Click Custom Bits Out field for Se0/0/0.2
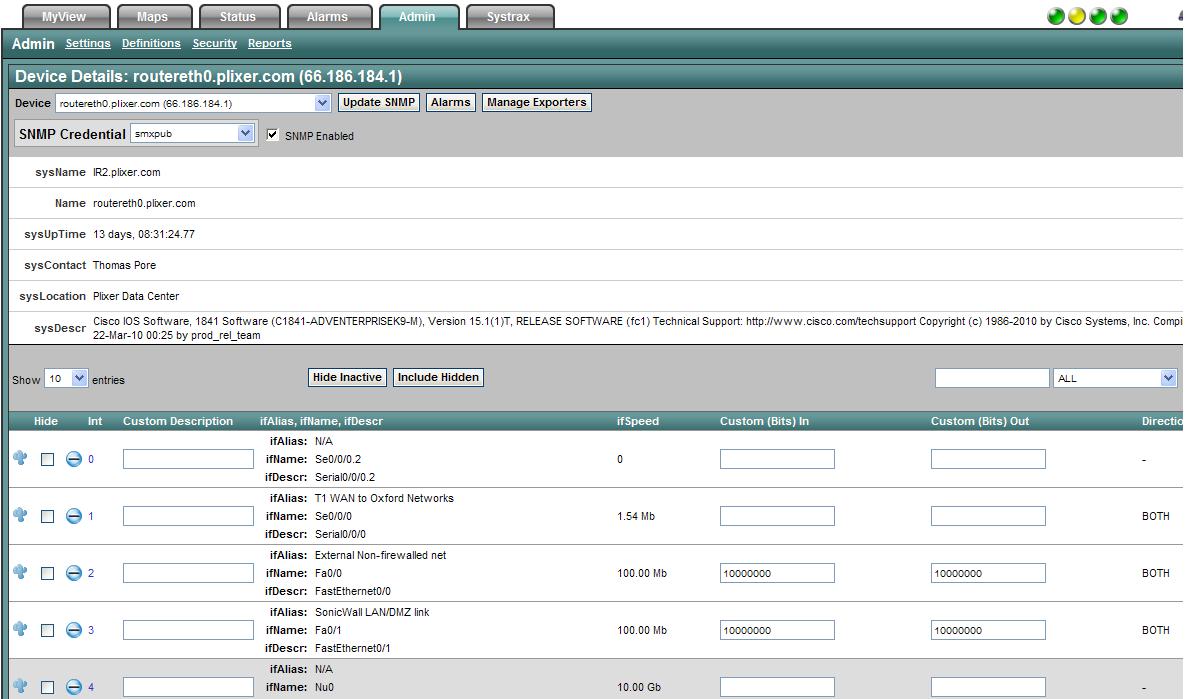 988,459
